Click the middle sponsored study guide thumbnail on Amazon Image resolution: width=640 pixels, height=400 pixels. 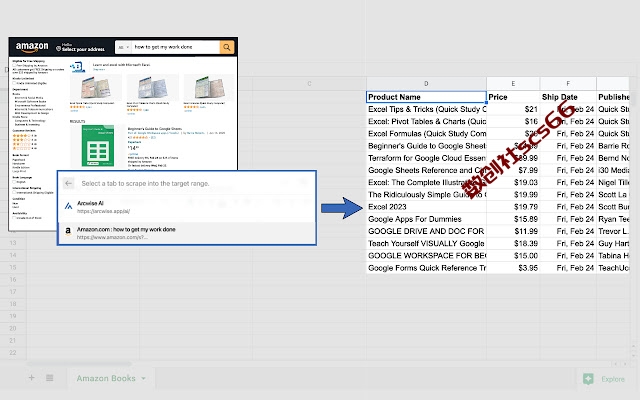pyautogui.click(x=152, y=87)
